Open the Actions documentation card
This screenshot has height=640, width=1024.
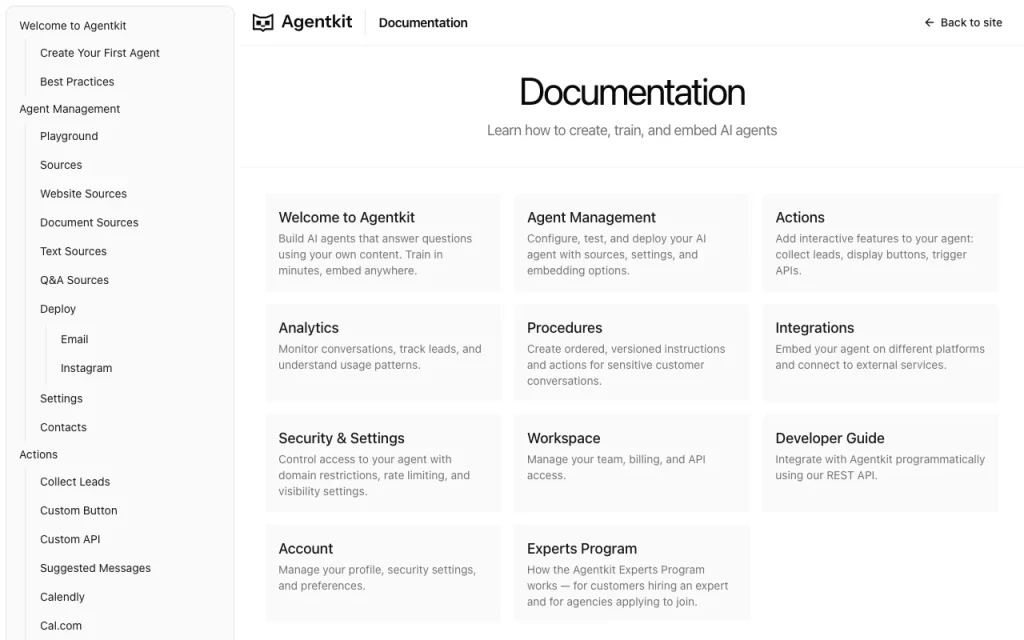click(880, 242)
